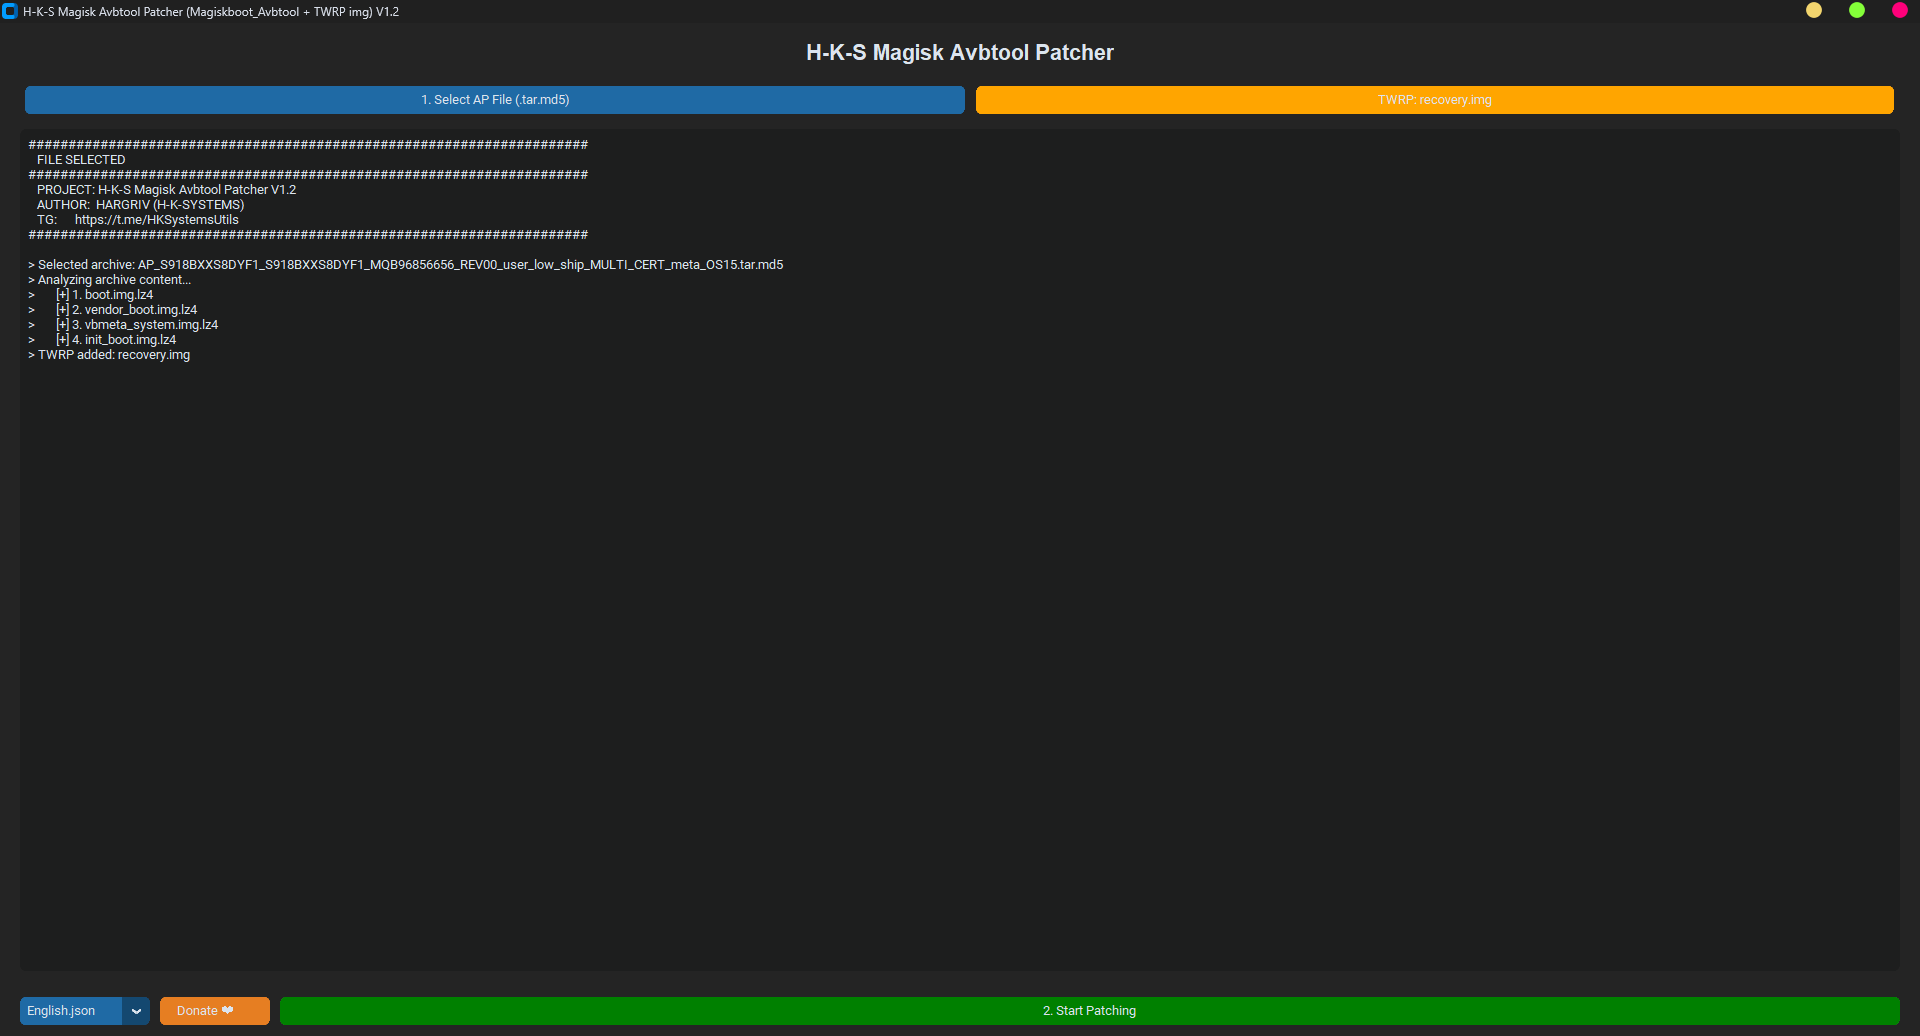This screenshot has height=1036, width=1920.
Task: Toggle the [+] marker for vbmeta_system.img.lz4
Action: pos(62,324)
